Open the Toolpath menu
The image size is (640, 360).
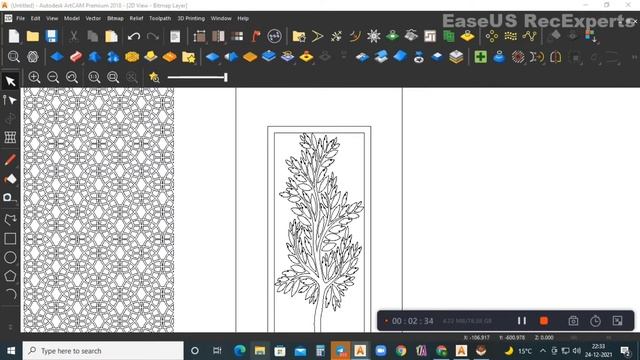160,18
